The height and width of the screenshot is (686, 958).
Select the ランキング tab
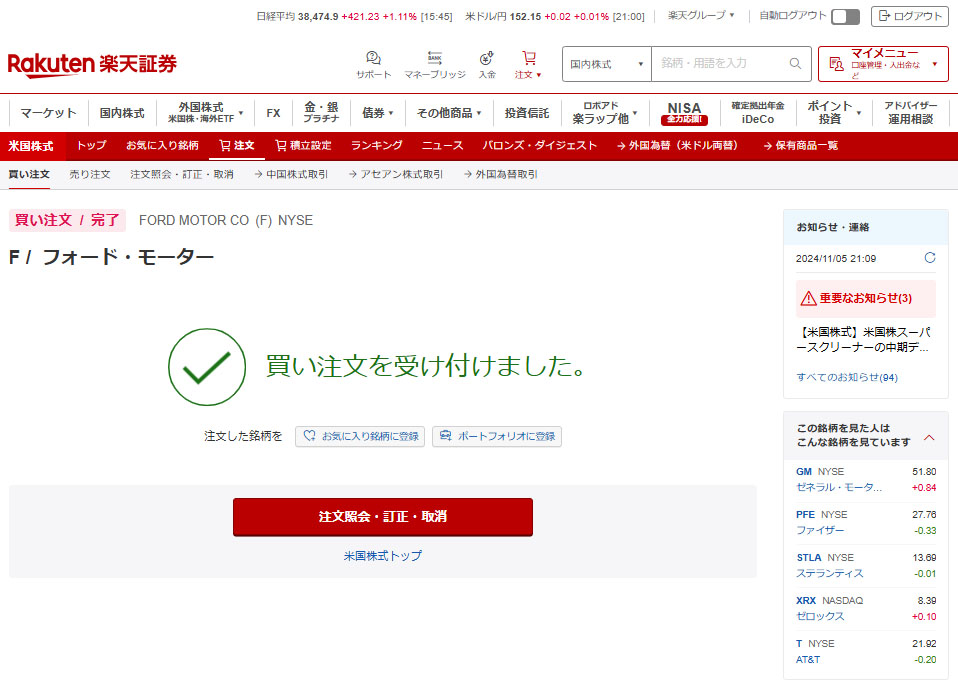click(x=376, y=146)
